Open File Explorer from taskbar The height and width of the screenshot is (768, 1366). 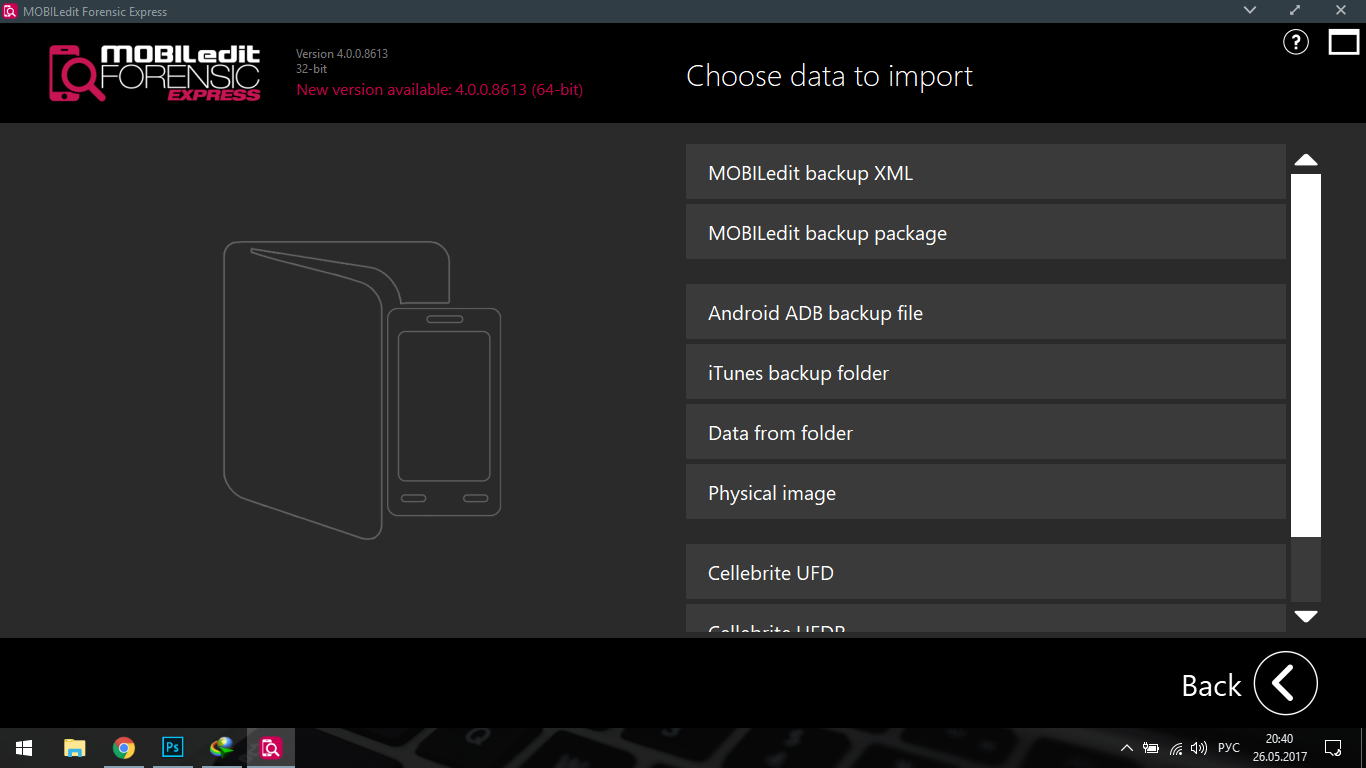(74, 748)
